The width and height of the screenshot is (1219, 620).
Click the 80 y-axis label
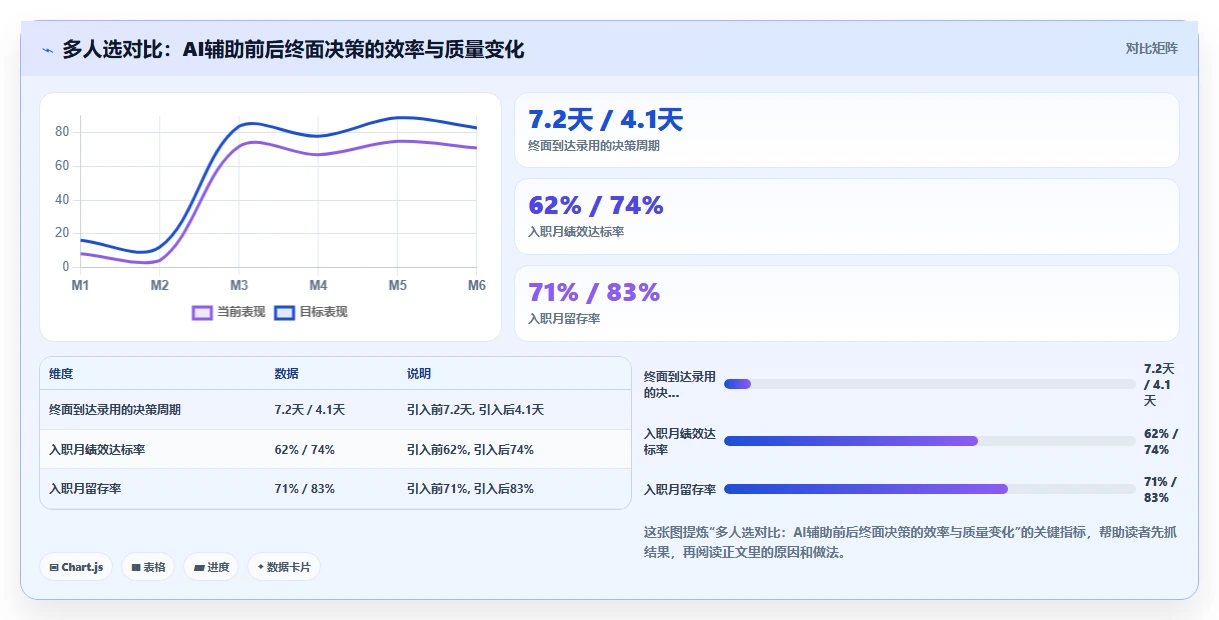coord(62,132)
